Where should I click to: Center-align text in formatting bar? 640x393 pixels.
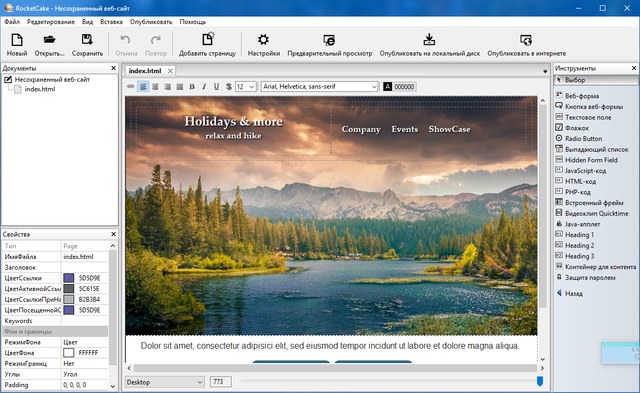[155, 87]
